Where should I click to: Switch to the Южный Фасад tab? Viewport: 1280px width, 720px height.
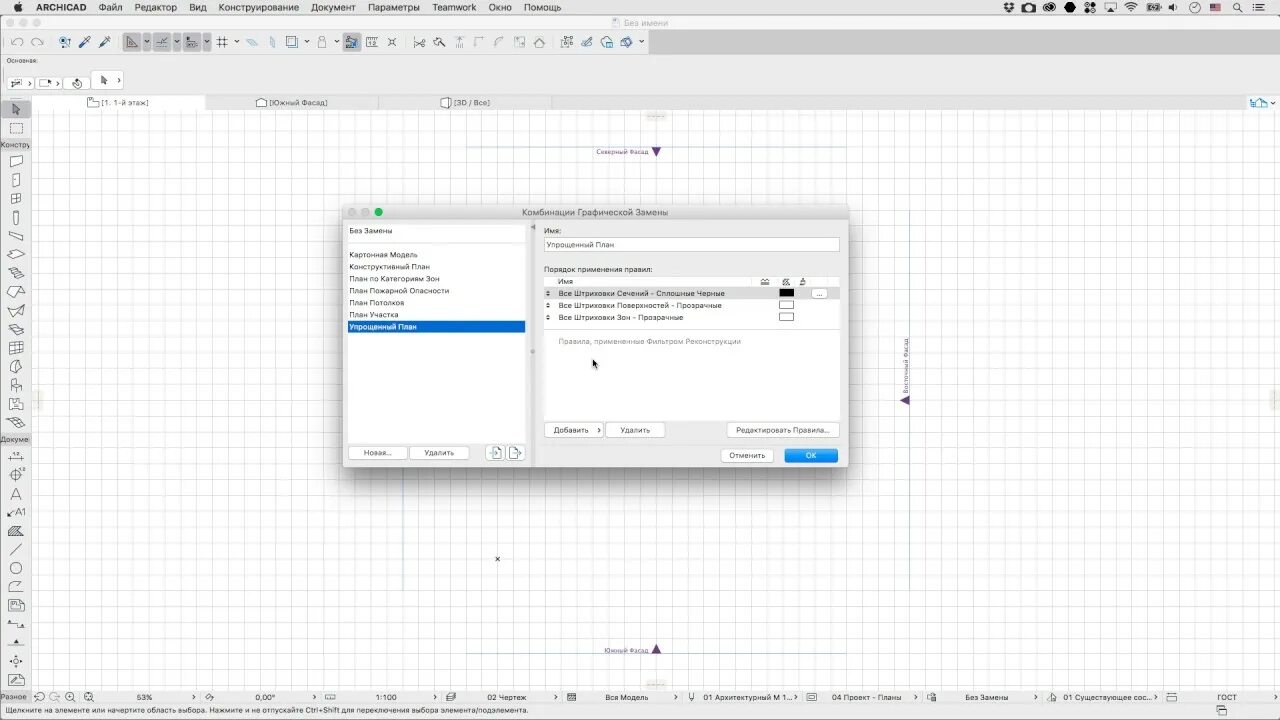pos(292,102)
